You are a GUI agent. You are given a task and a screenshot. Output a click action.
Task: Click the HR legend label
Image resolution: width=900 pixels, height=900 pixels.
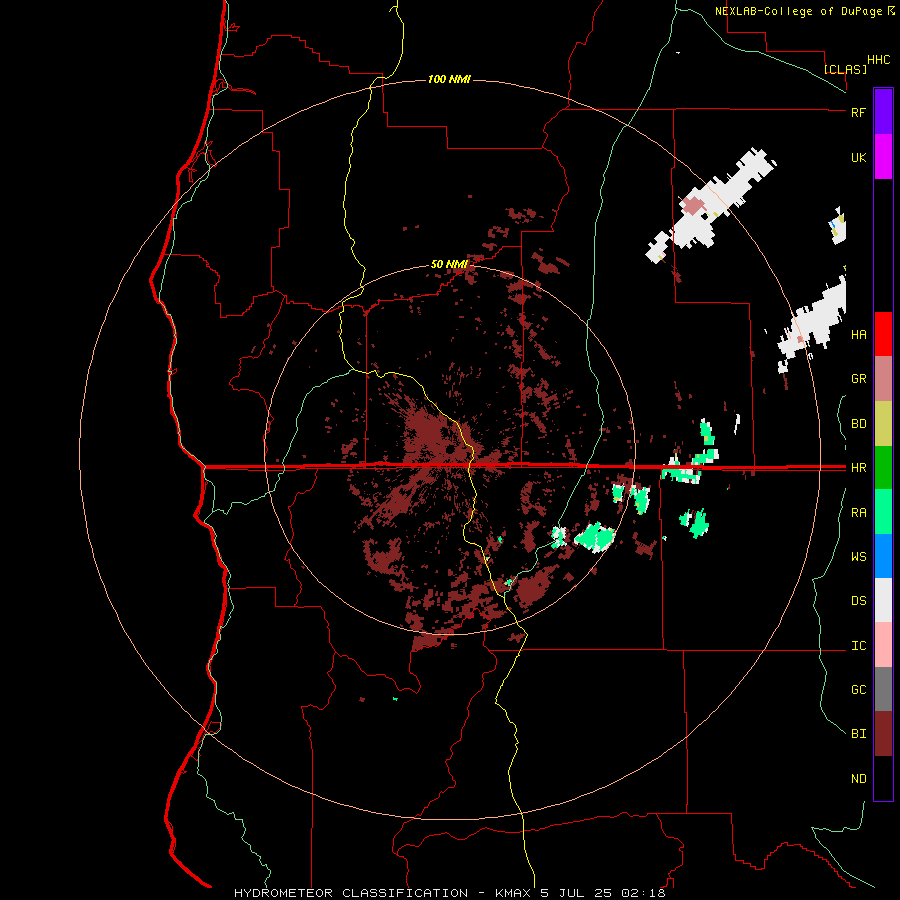858,468
